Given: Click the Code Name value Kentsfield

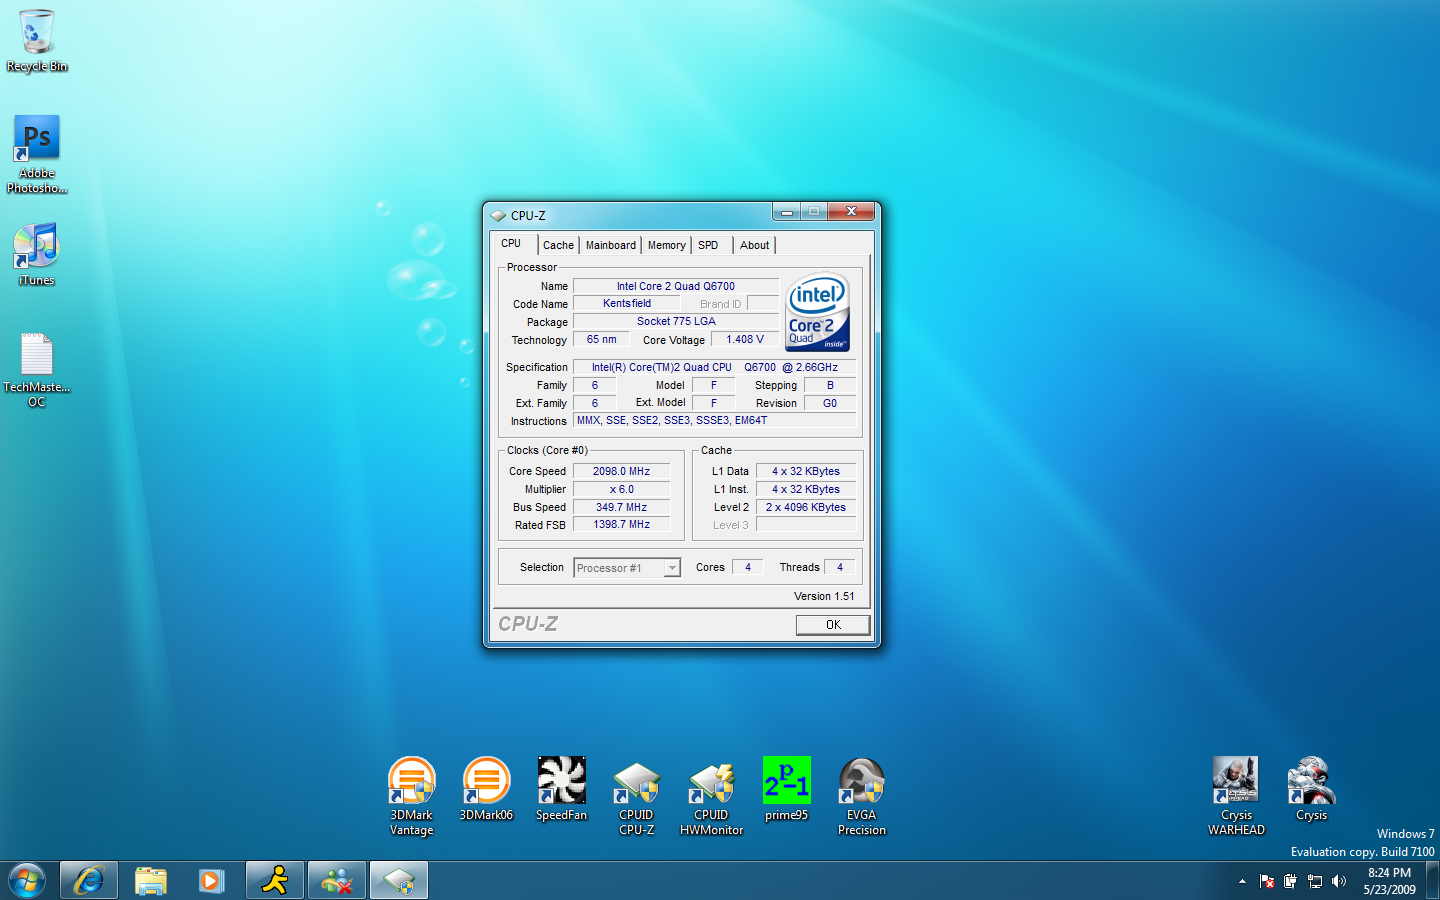Looking at the screenshot, I should tap(627, 303).
